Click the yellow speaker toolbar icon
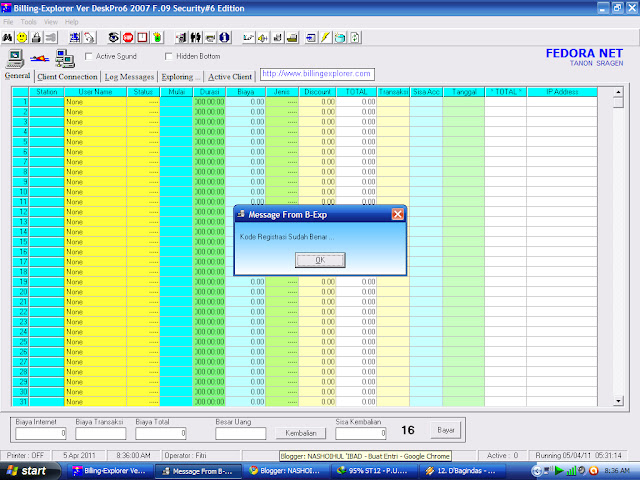Image resolution: width=640 pixels, height=480 pixels. tap(263, 38)
